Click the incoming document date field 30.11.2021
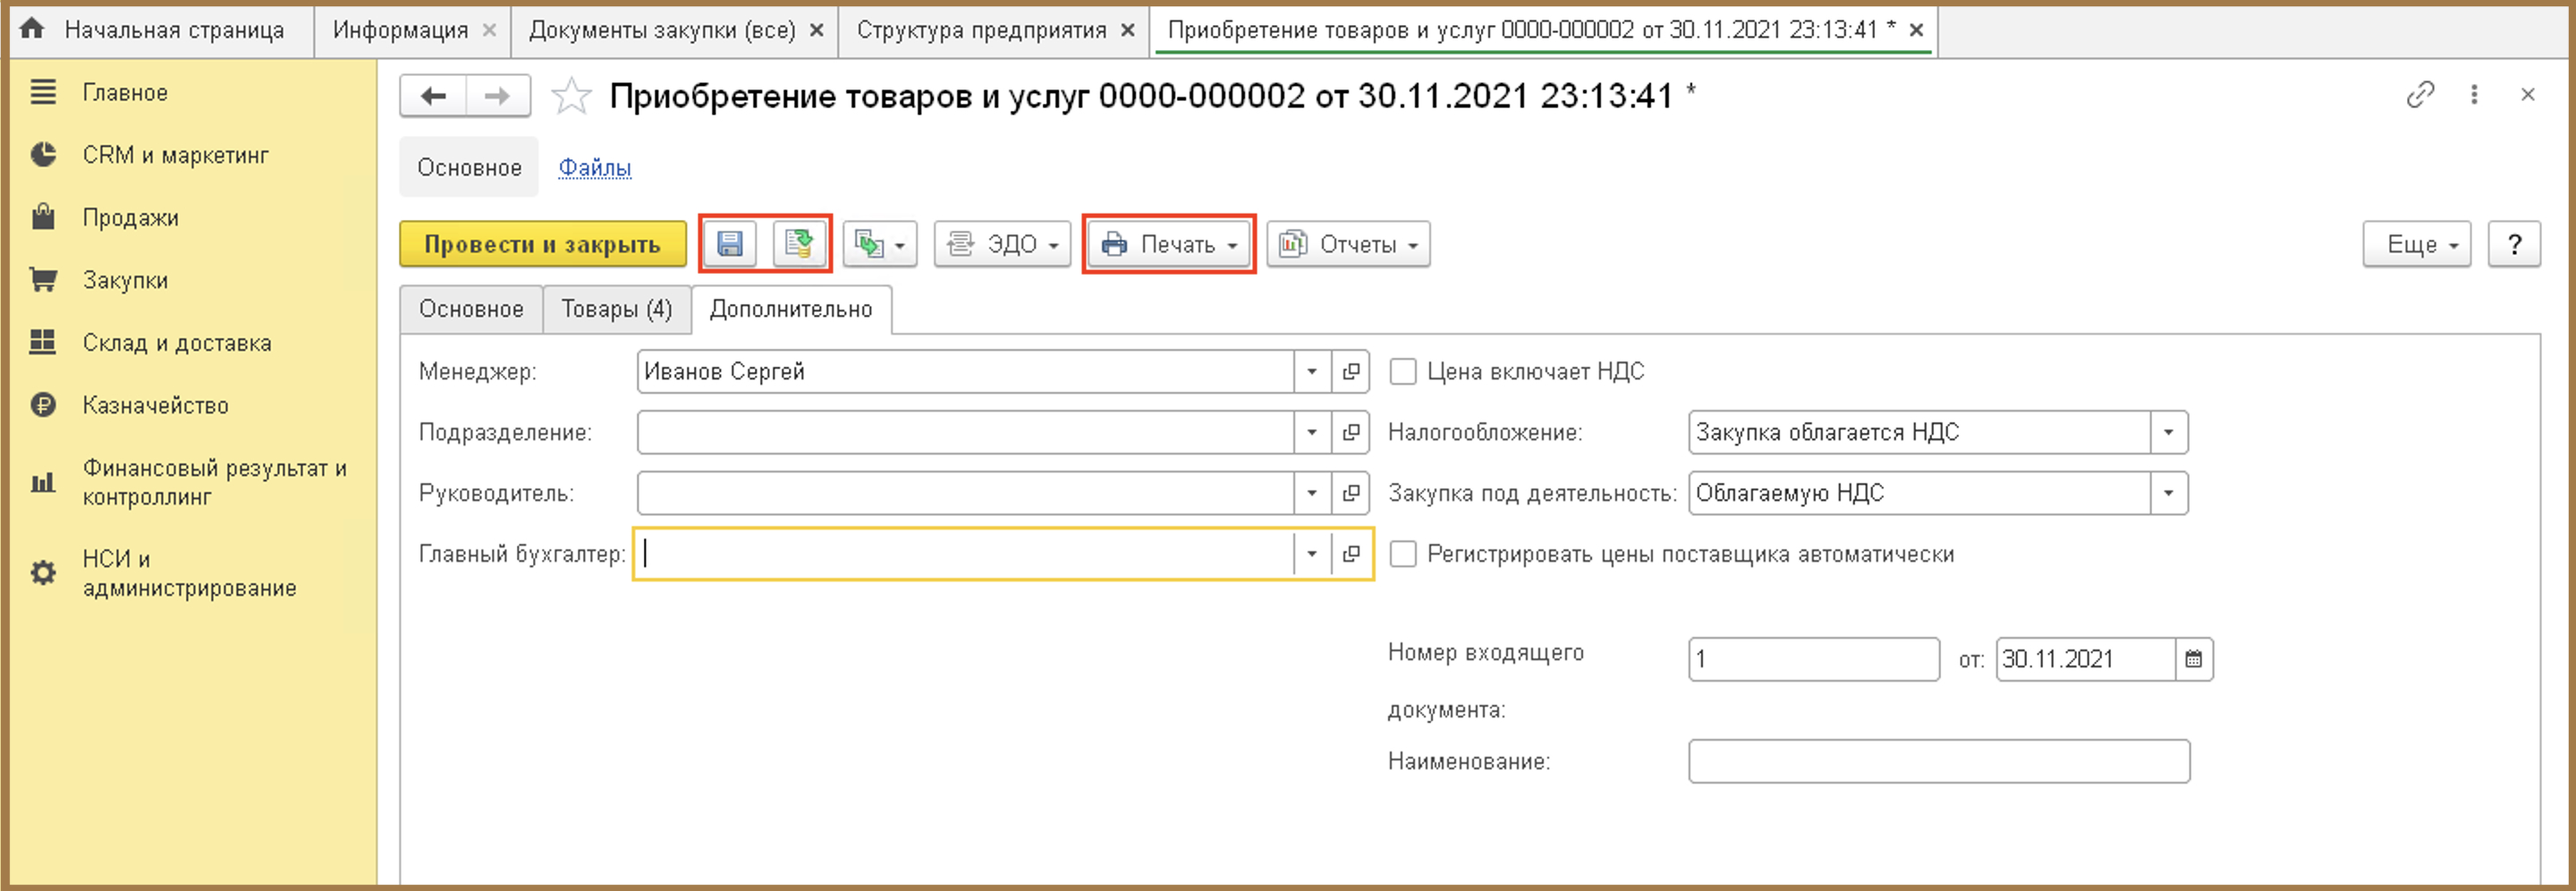This screenshot has width=2576, height=891. pos(2086,659)
